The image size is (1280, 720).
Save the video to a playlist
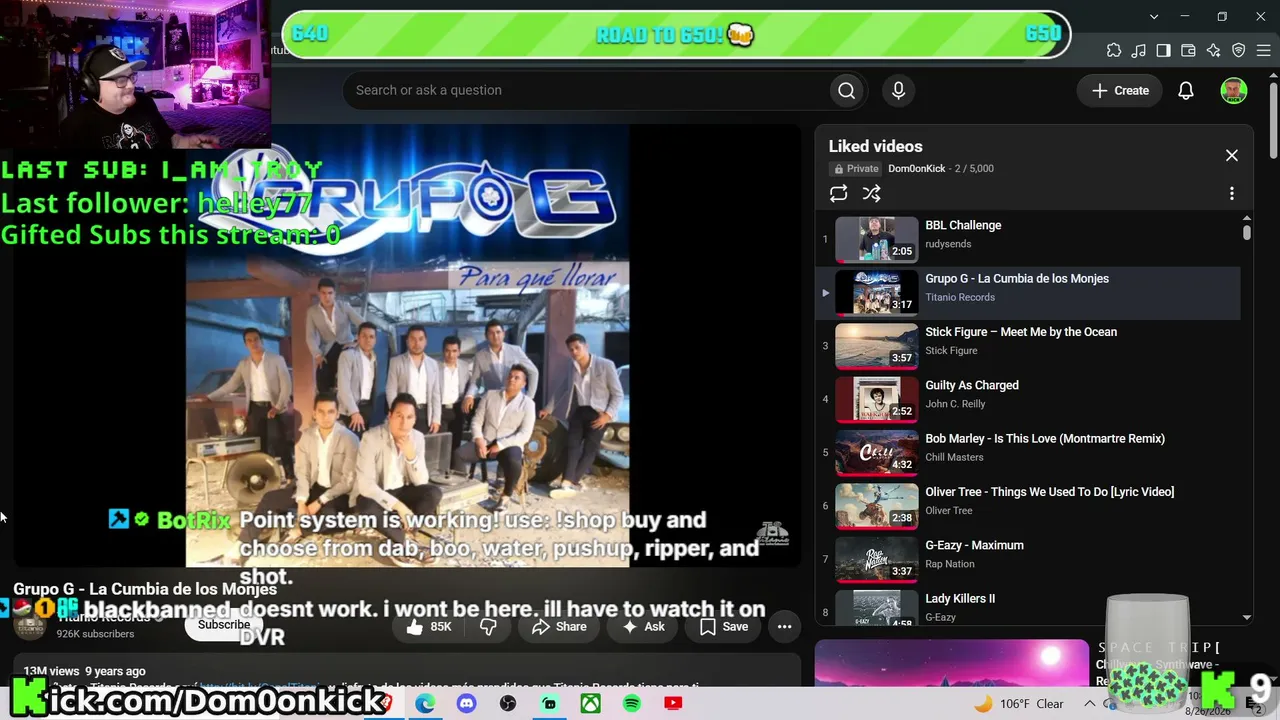click(x=724, y=627)
